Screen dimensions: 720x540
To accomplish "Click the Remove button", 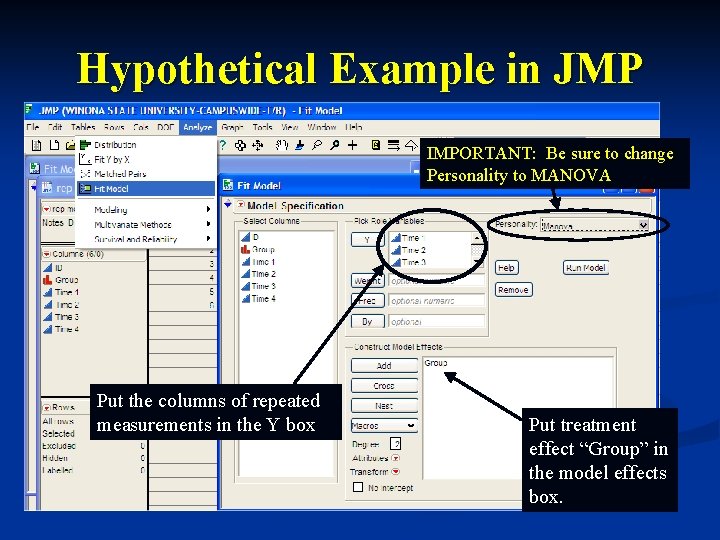I will coord(513,290).
